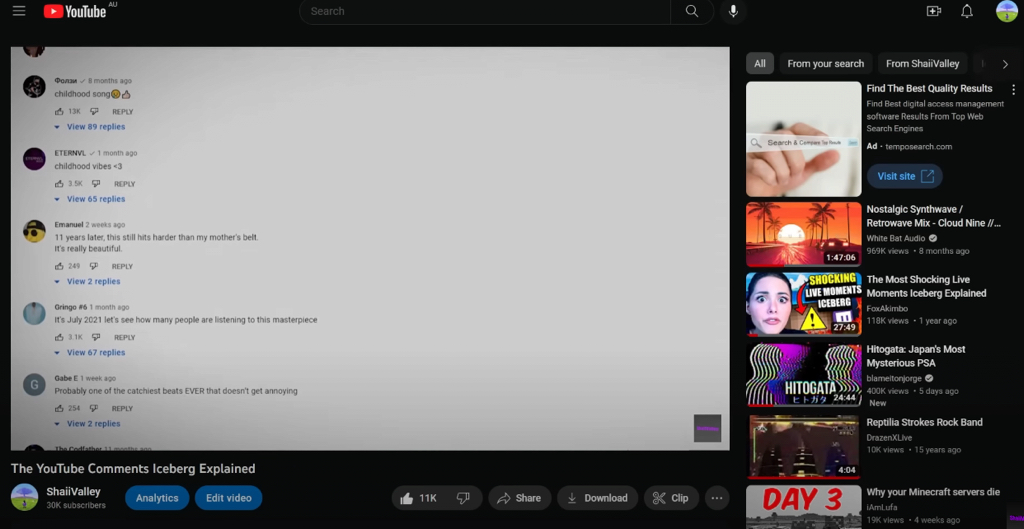Open ShaiiValley channel name link

click(x=73, y=492)
